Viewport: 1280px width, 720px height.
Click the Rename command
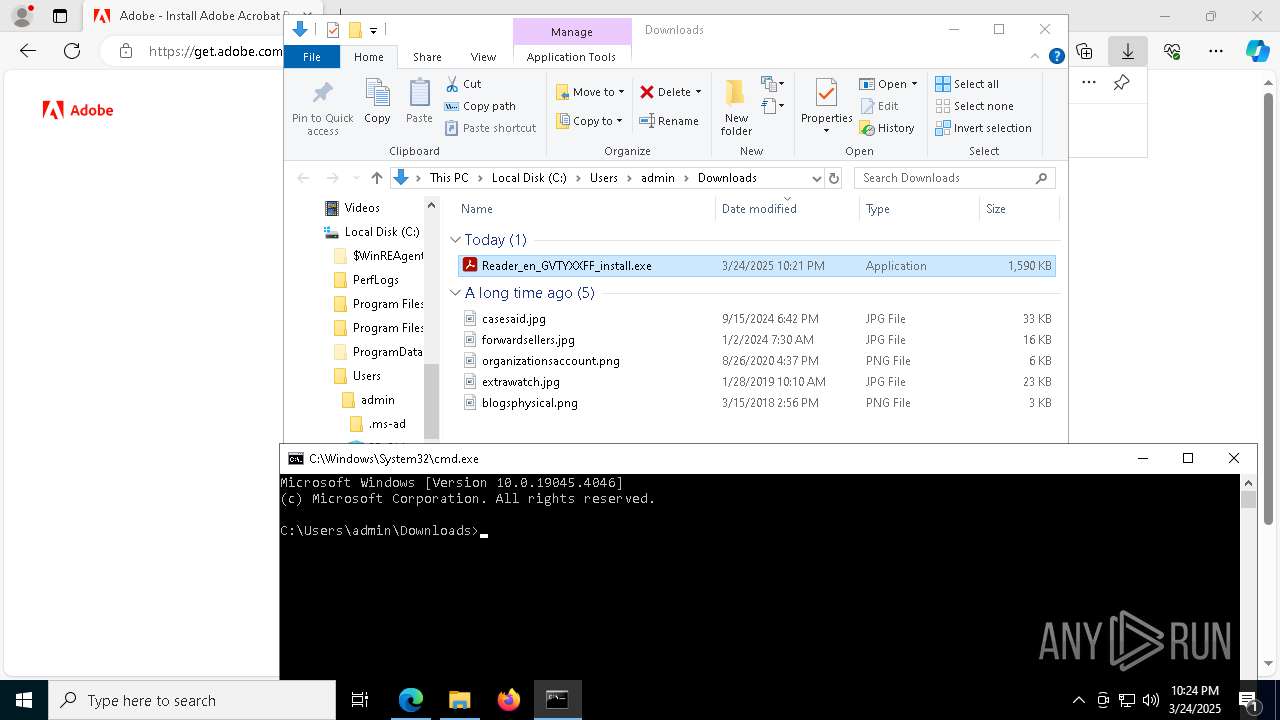click(669, 121)
